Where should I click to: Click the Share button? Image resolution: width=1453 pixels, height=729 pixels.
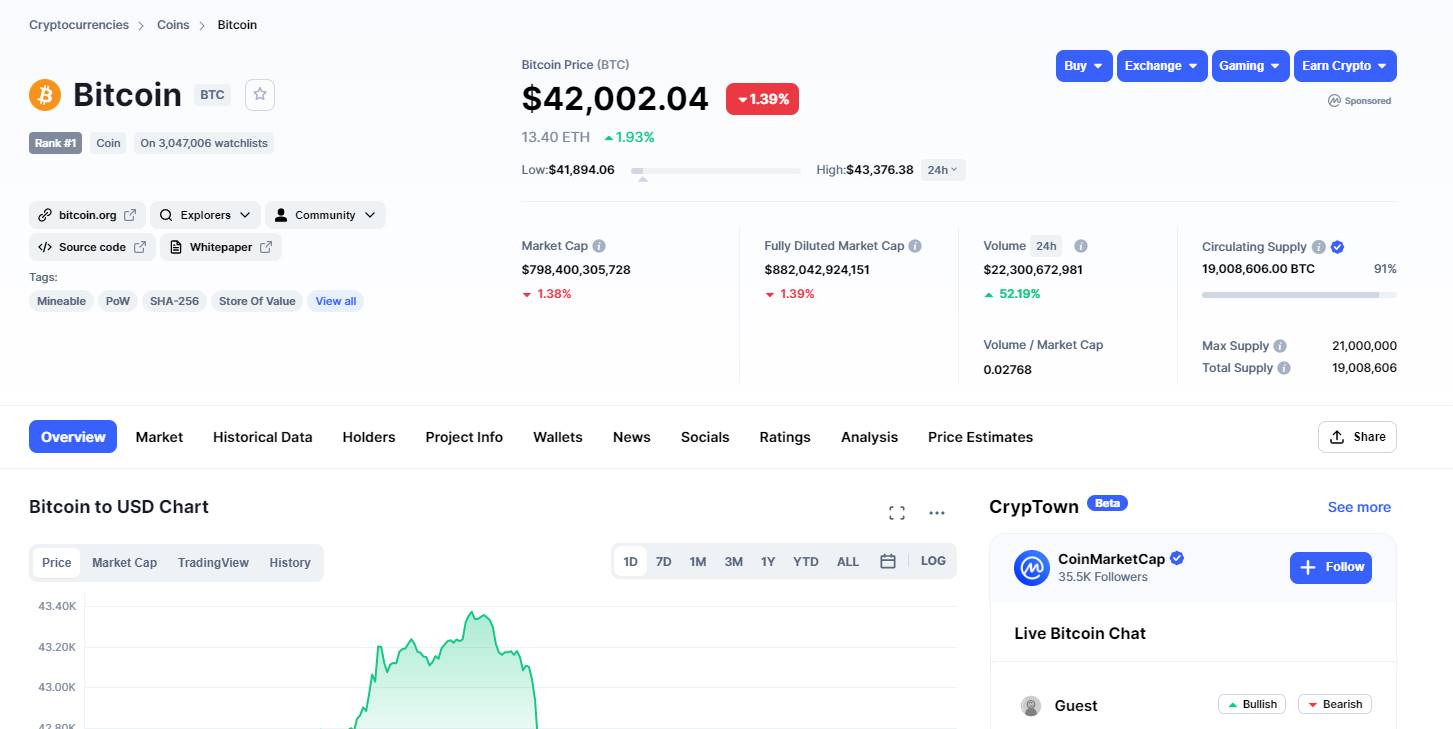1357,437
